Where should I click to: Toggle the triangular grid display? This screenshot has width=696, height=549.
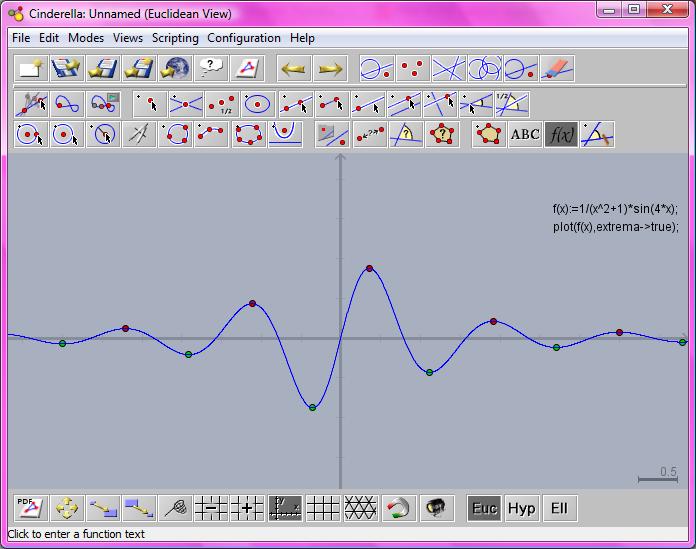coord(359,508)
